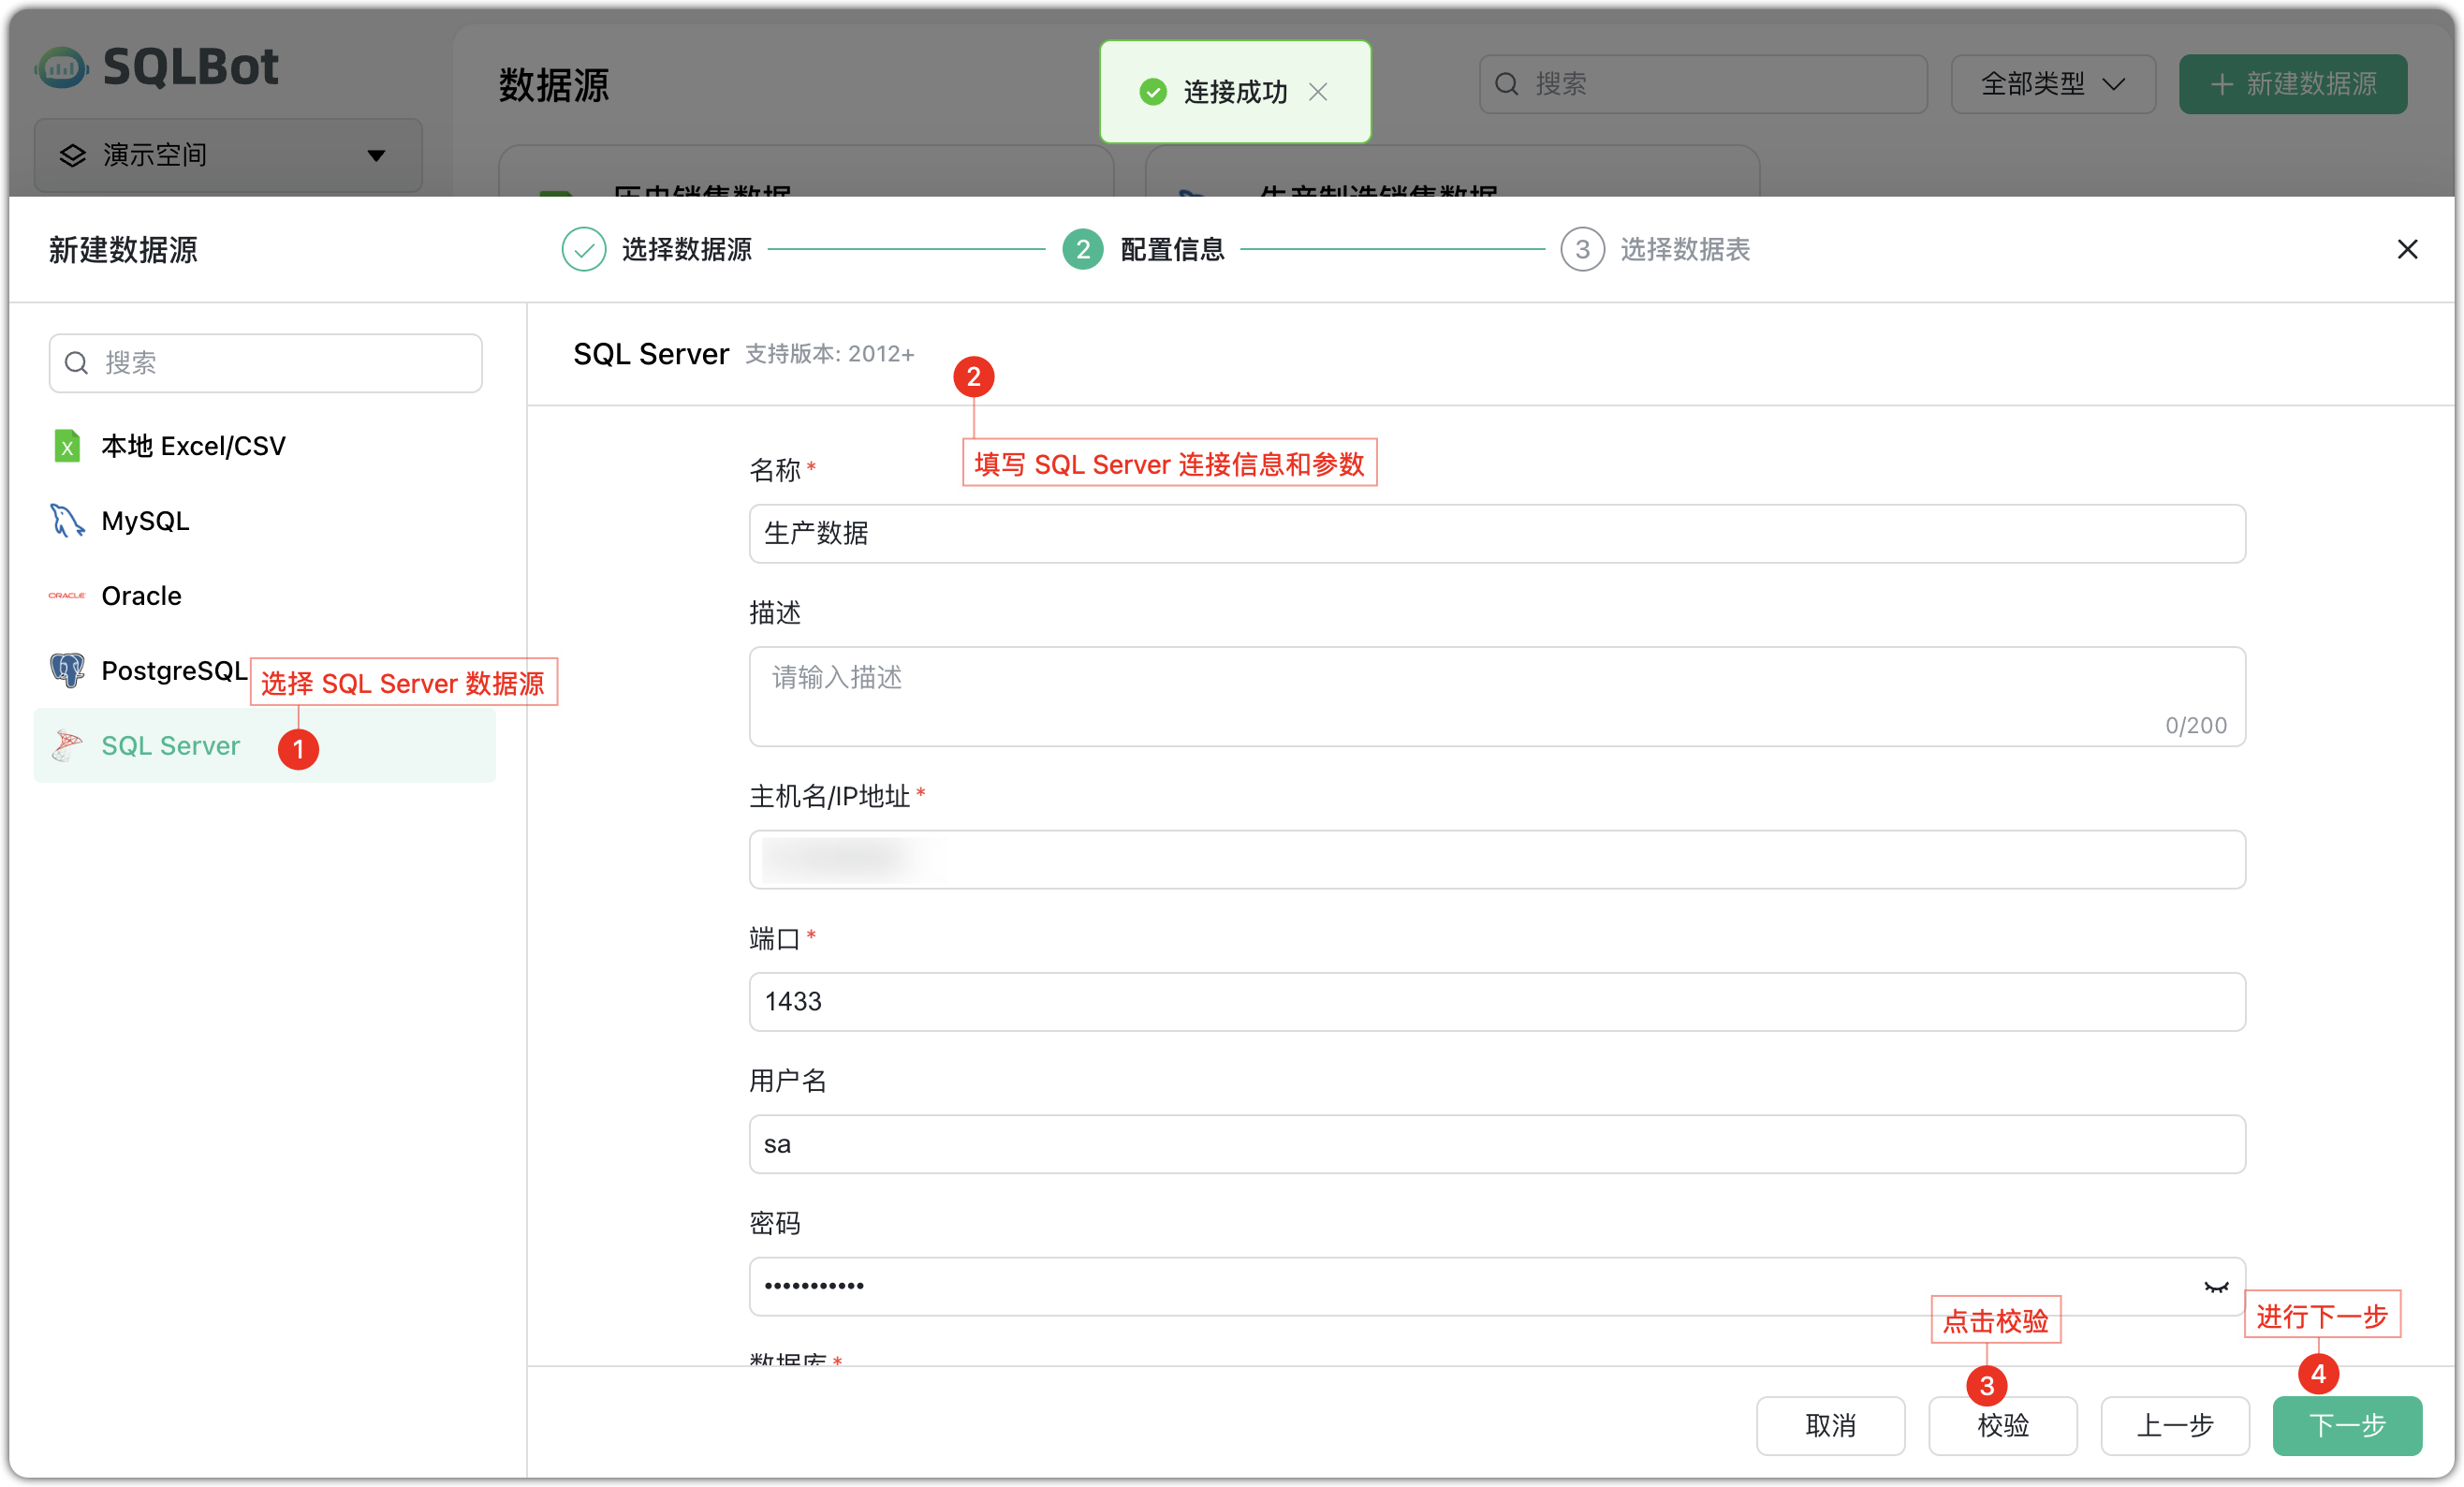Select the Oracle data source icon
The height and width of the screenshot is (1487, 2464).
point(66,595)
